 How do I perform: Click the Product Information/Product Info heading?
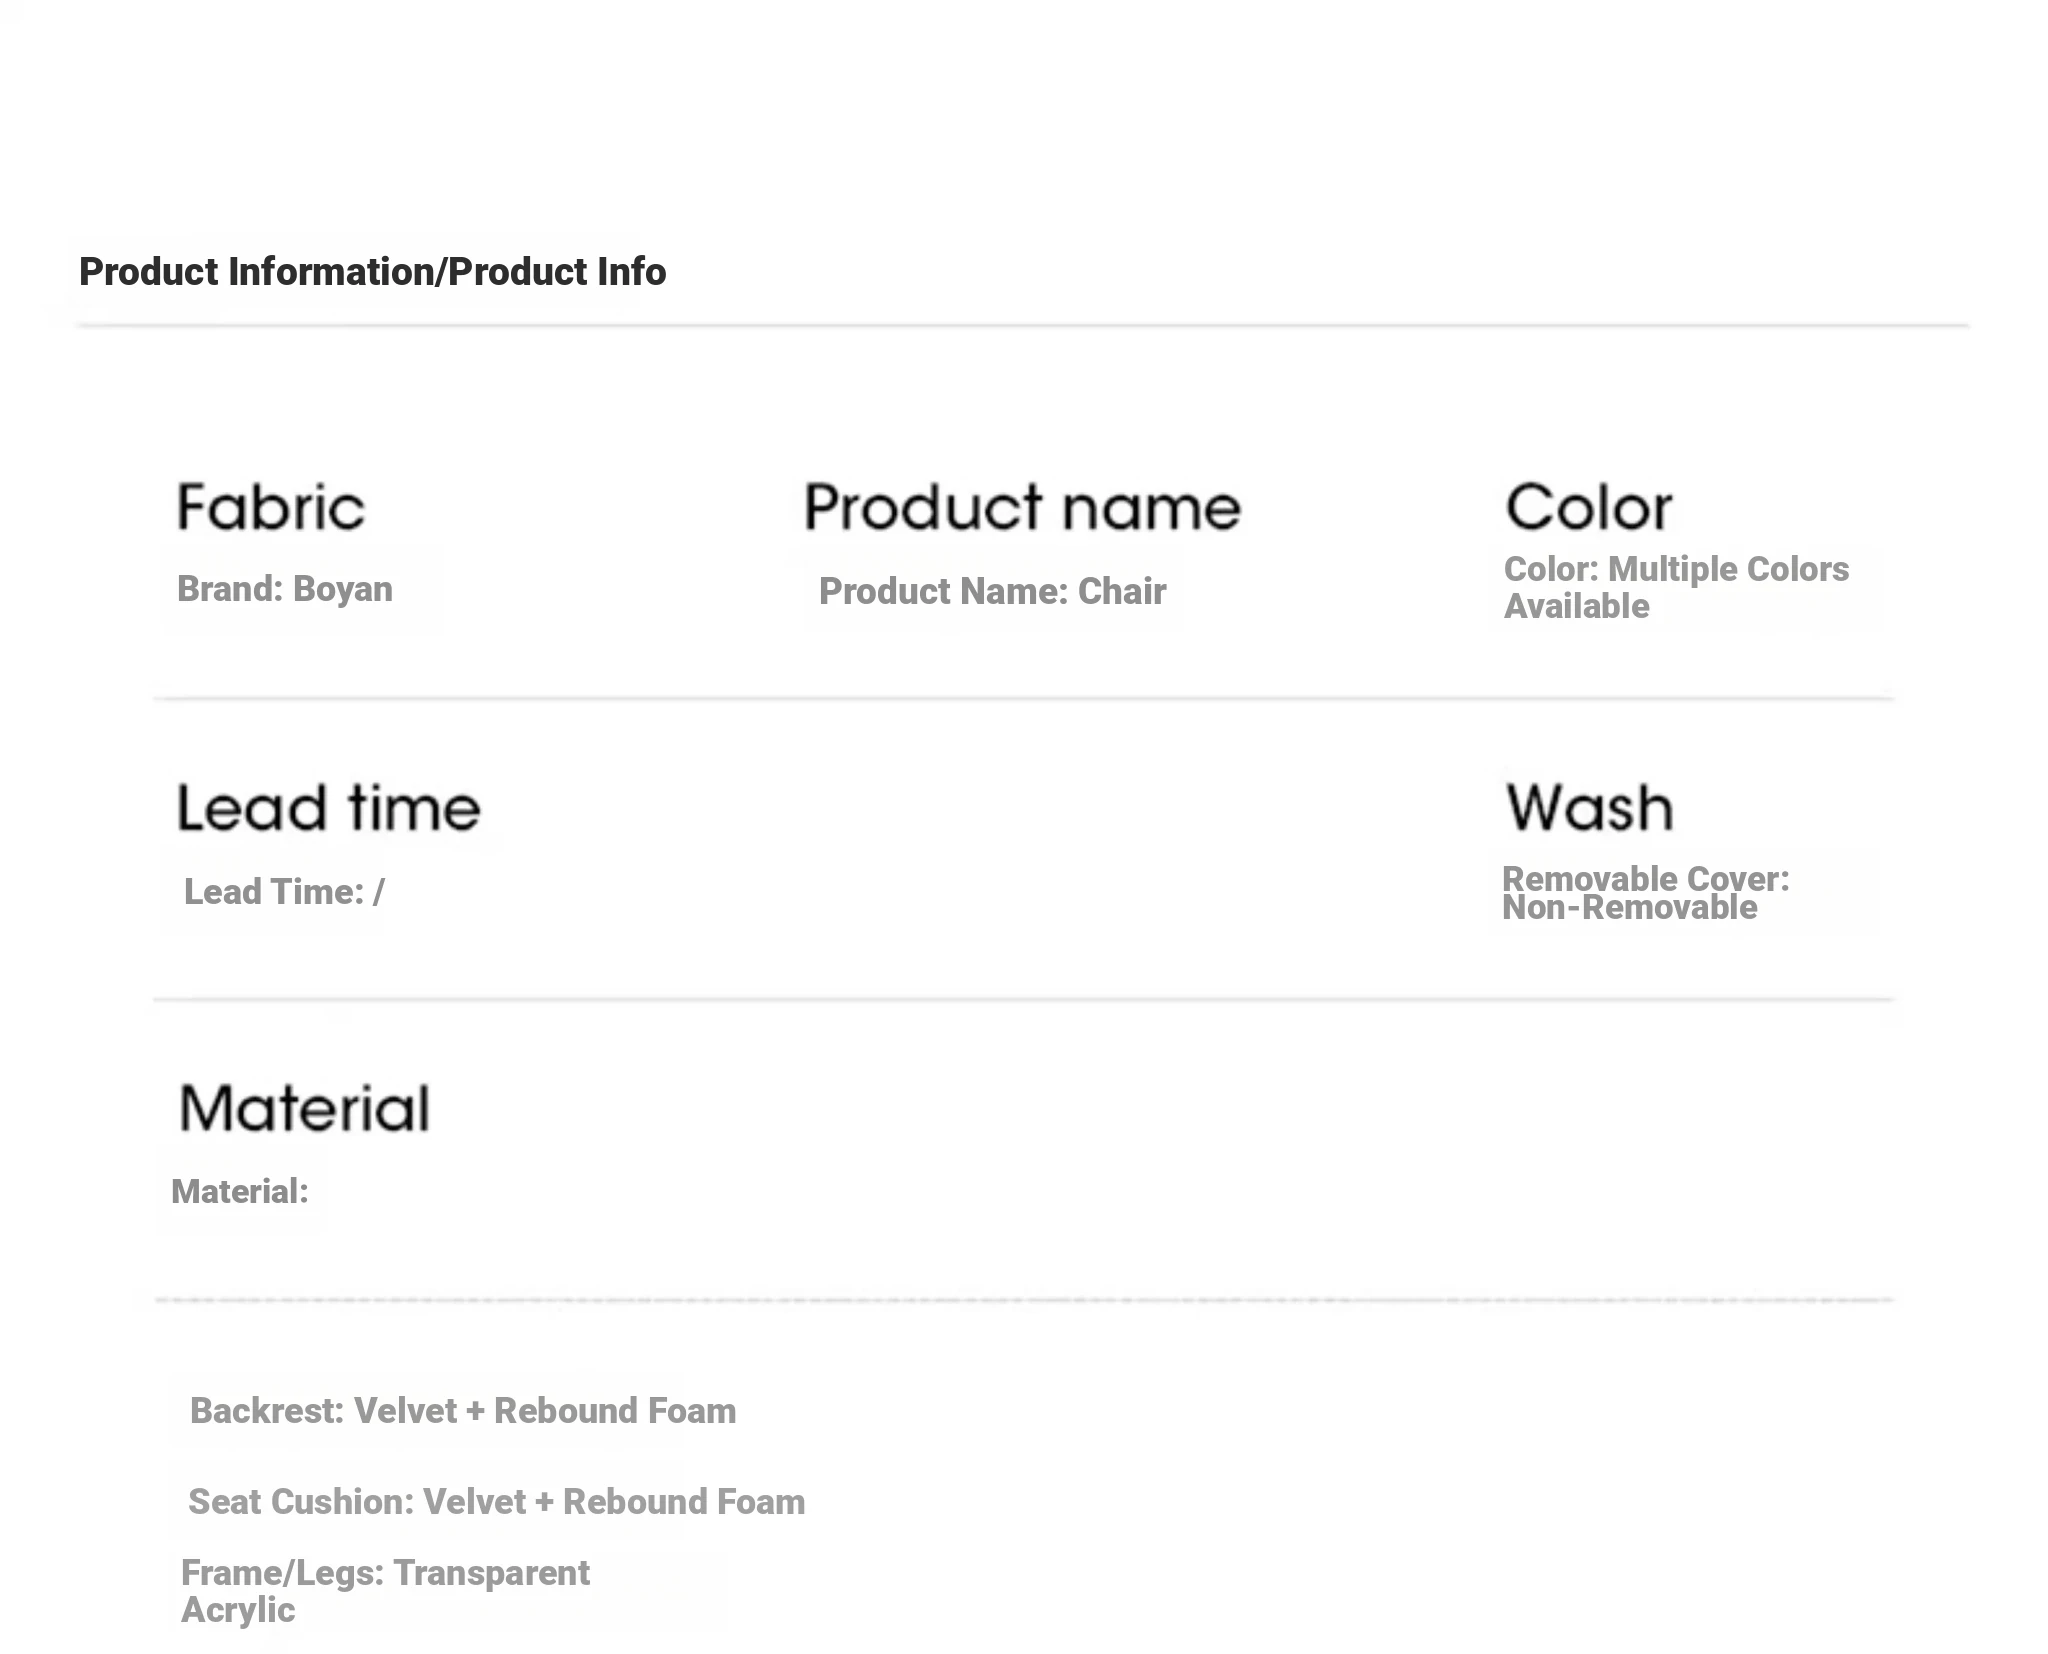[372, 272]
